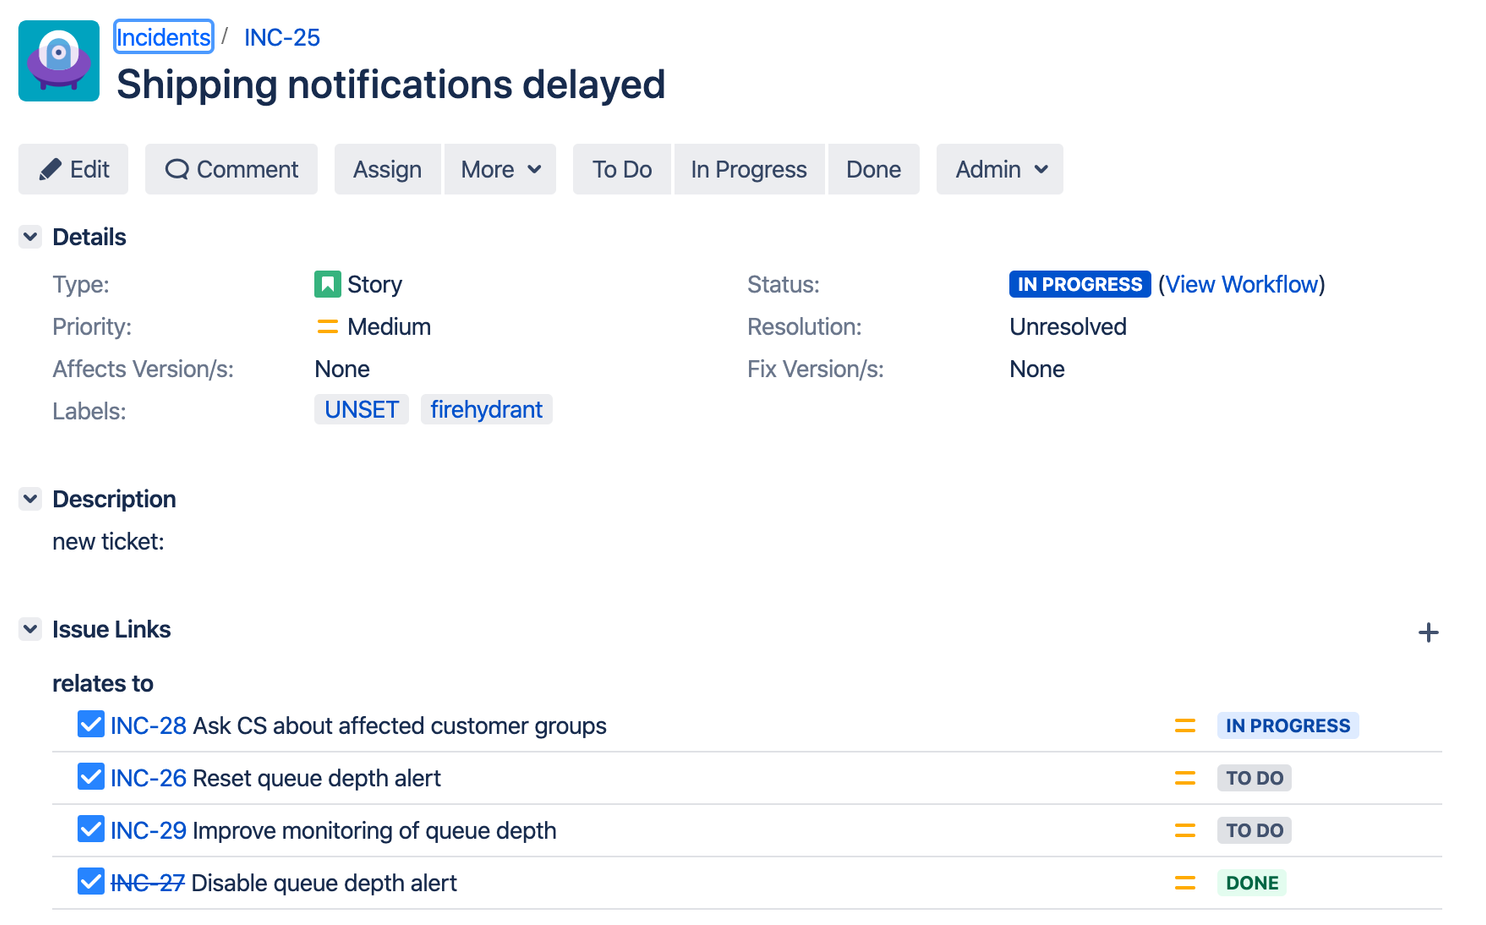The height and width of the screenshot is (925, 1486).
Task: Transition issue to Done status
Action: 873,169
